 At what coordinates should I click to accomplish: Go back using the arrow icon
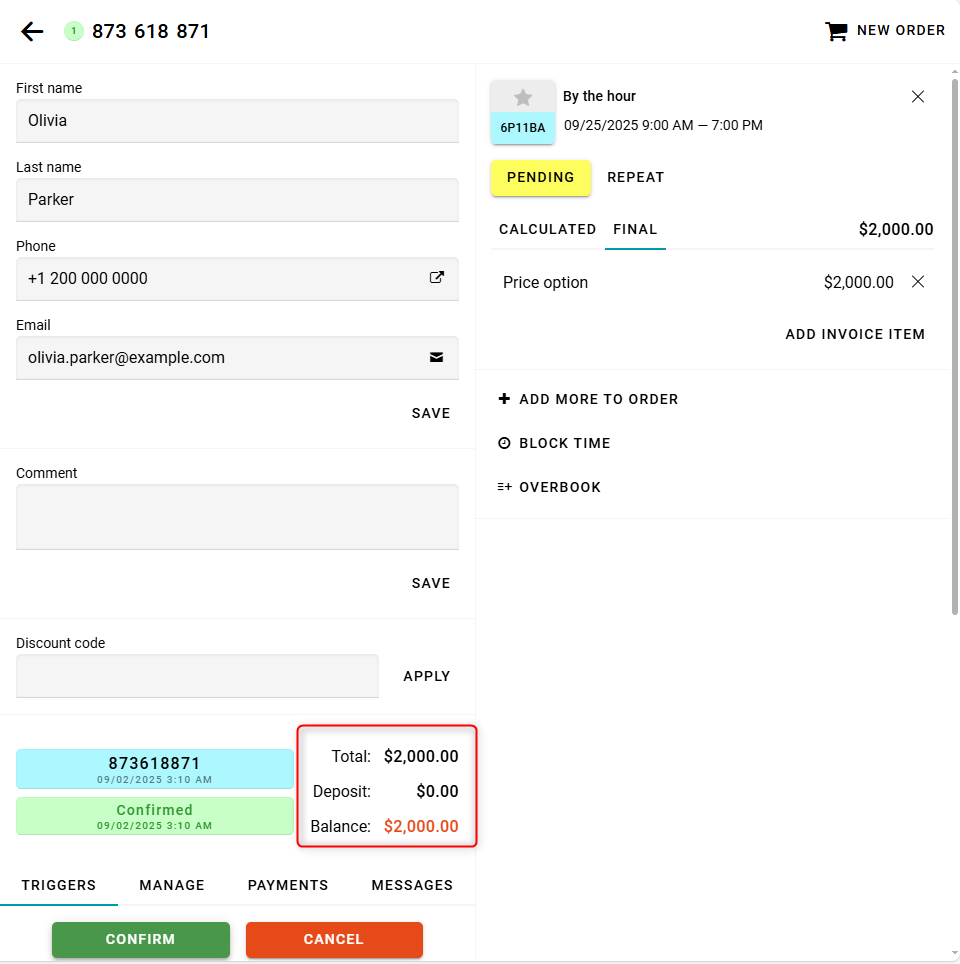(32, 31)
